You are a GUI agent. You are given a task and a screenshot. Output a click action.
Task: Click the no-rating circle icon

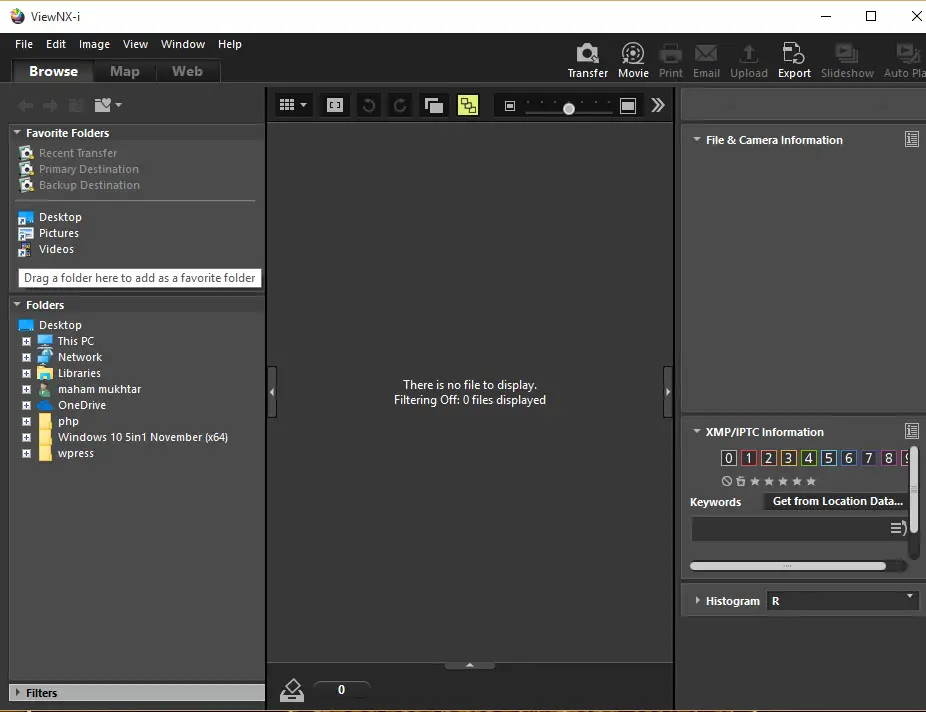click(726, 481)
